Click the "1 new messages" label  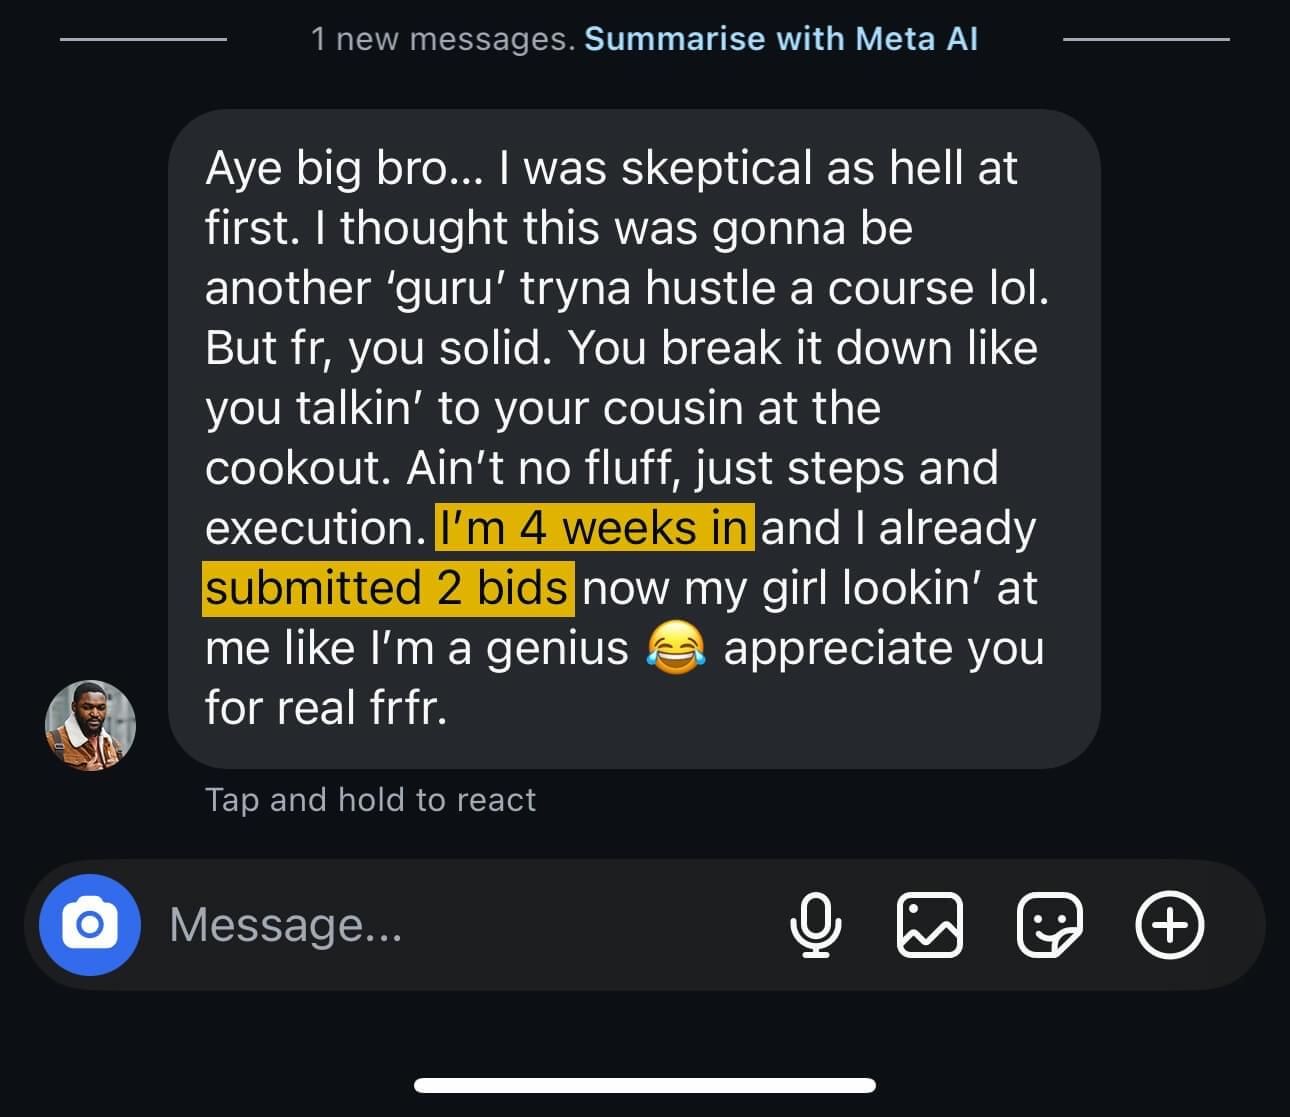442,39
